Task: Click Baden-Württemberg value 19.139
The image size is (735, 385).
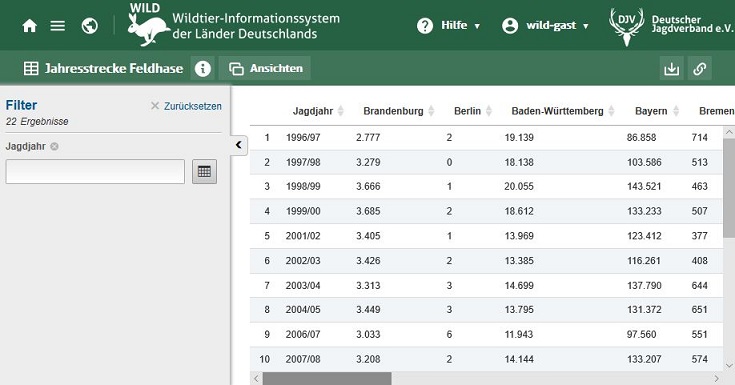Action: tap(519, 137)
